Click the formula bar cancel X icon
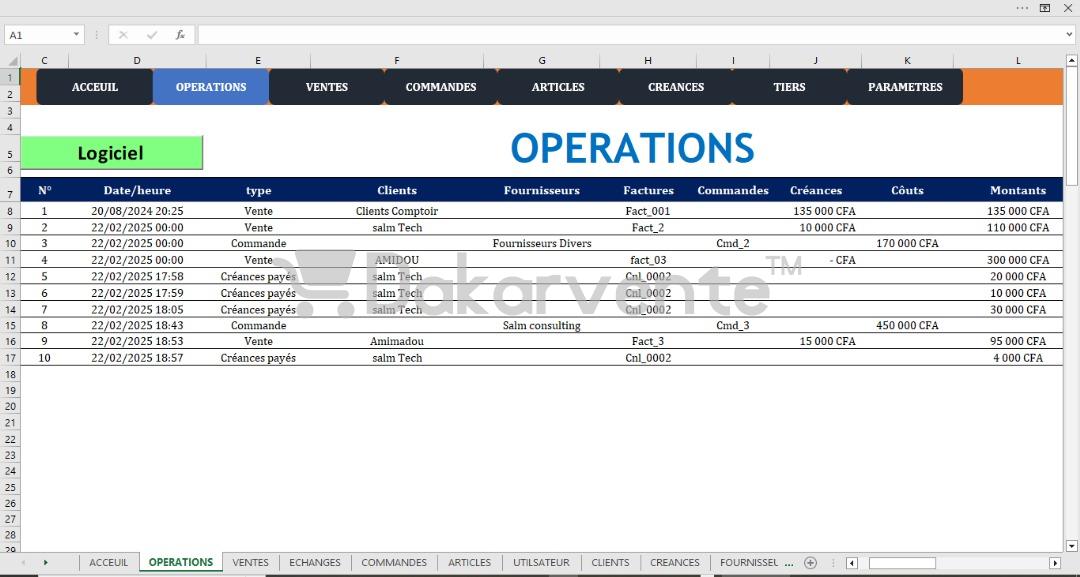The image size is (1080, 577). (123, 34)
